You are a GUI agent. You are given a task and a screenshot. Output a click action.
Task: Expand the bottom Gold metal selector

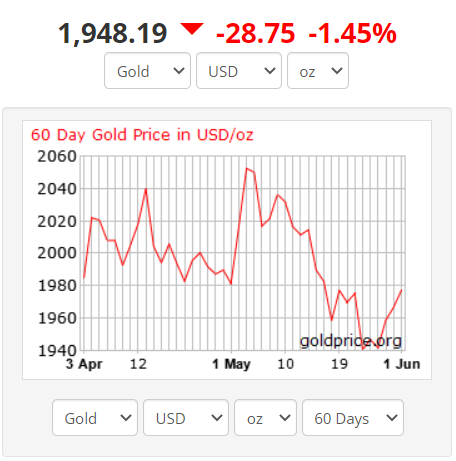(95, 418)
